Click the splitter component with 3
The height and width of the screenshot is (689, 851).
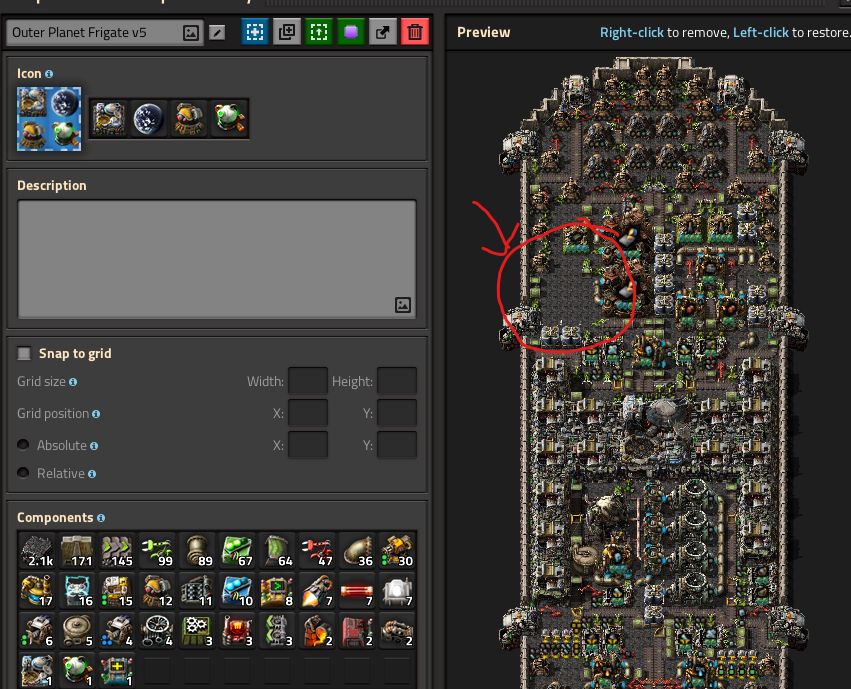[277, 630]
